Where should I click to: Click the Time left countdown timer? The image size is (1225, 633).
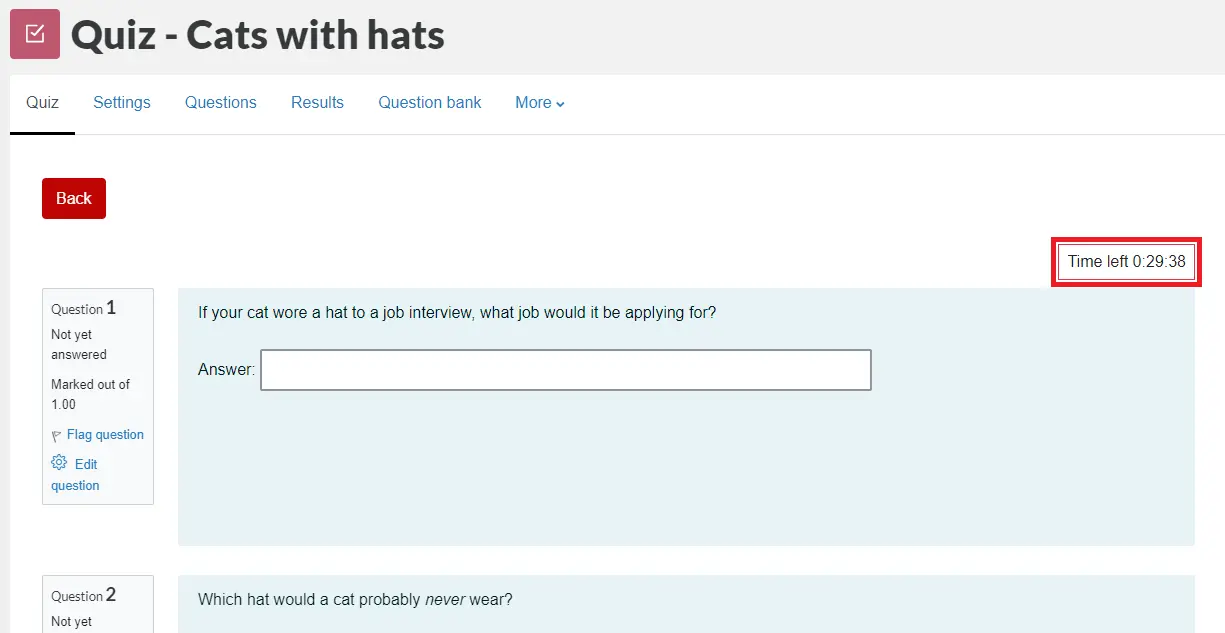coord(1126,262)
